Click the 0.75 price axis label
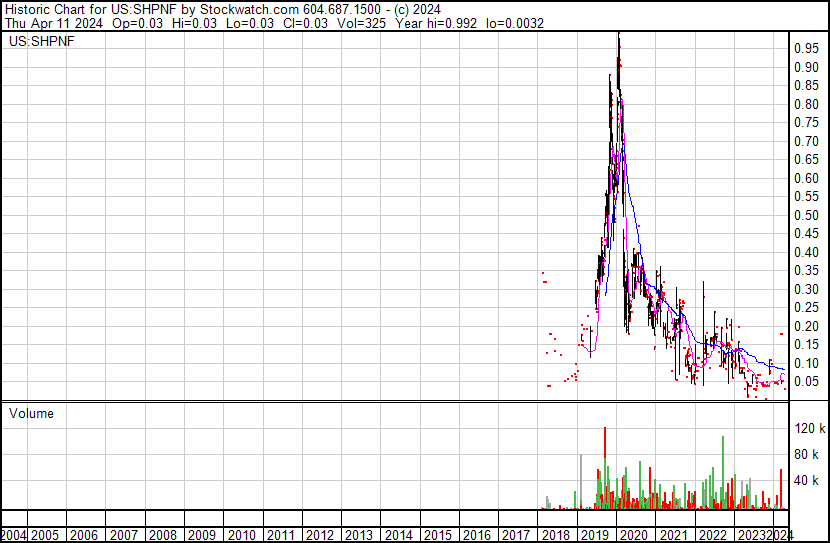Screen dimensions: 830x543 pyautogui.click(x=806, y=123)
